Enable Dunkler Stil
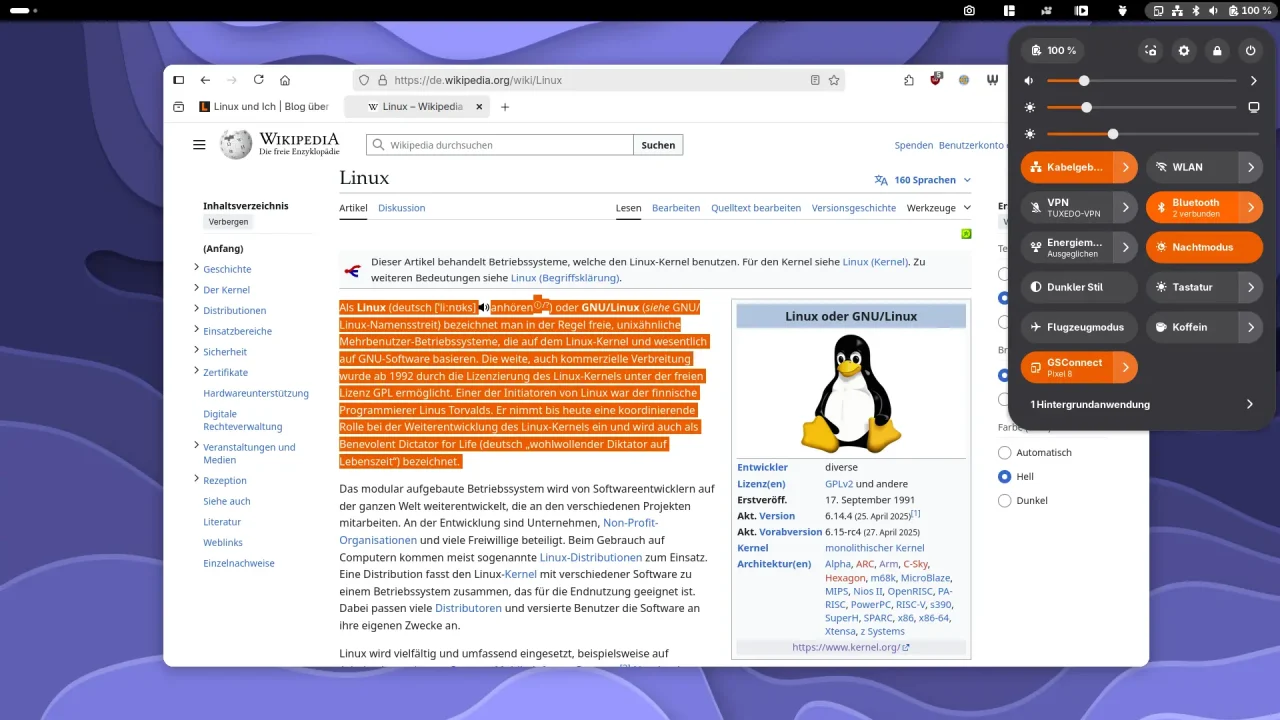1280x720 pixels. coord(1078,287)
